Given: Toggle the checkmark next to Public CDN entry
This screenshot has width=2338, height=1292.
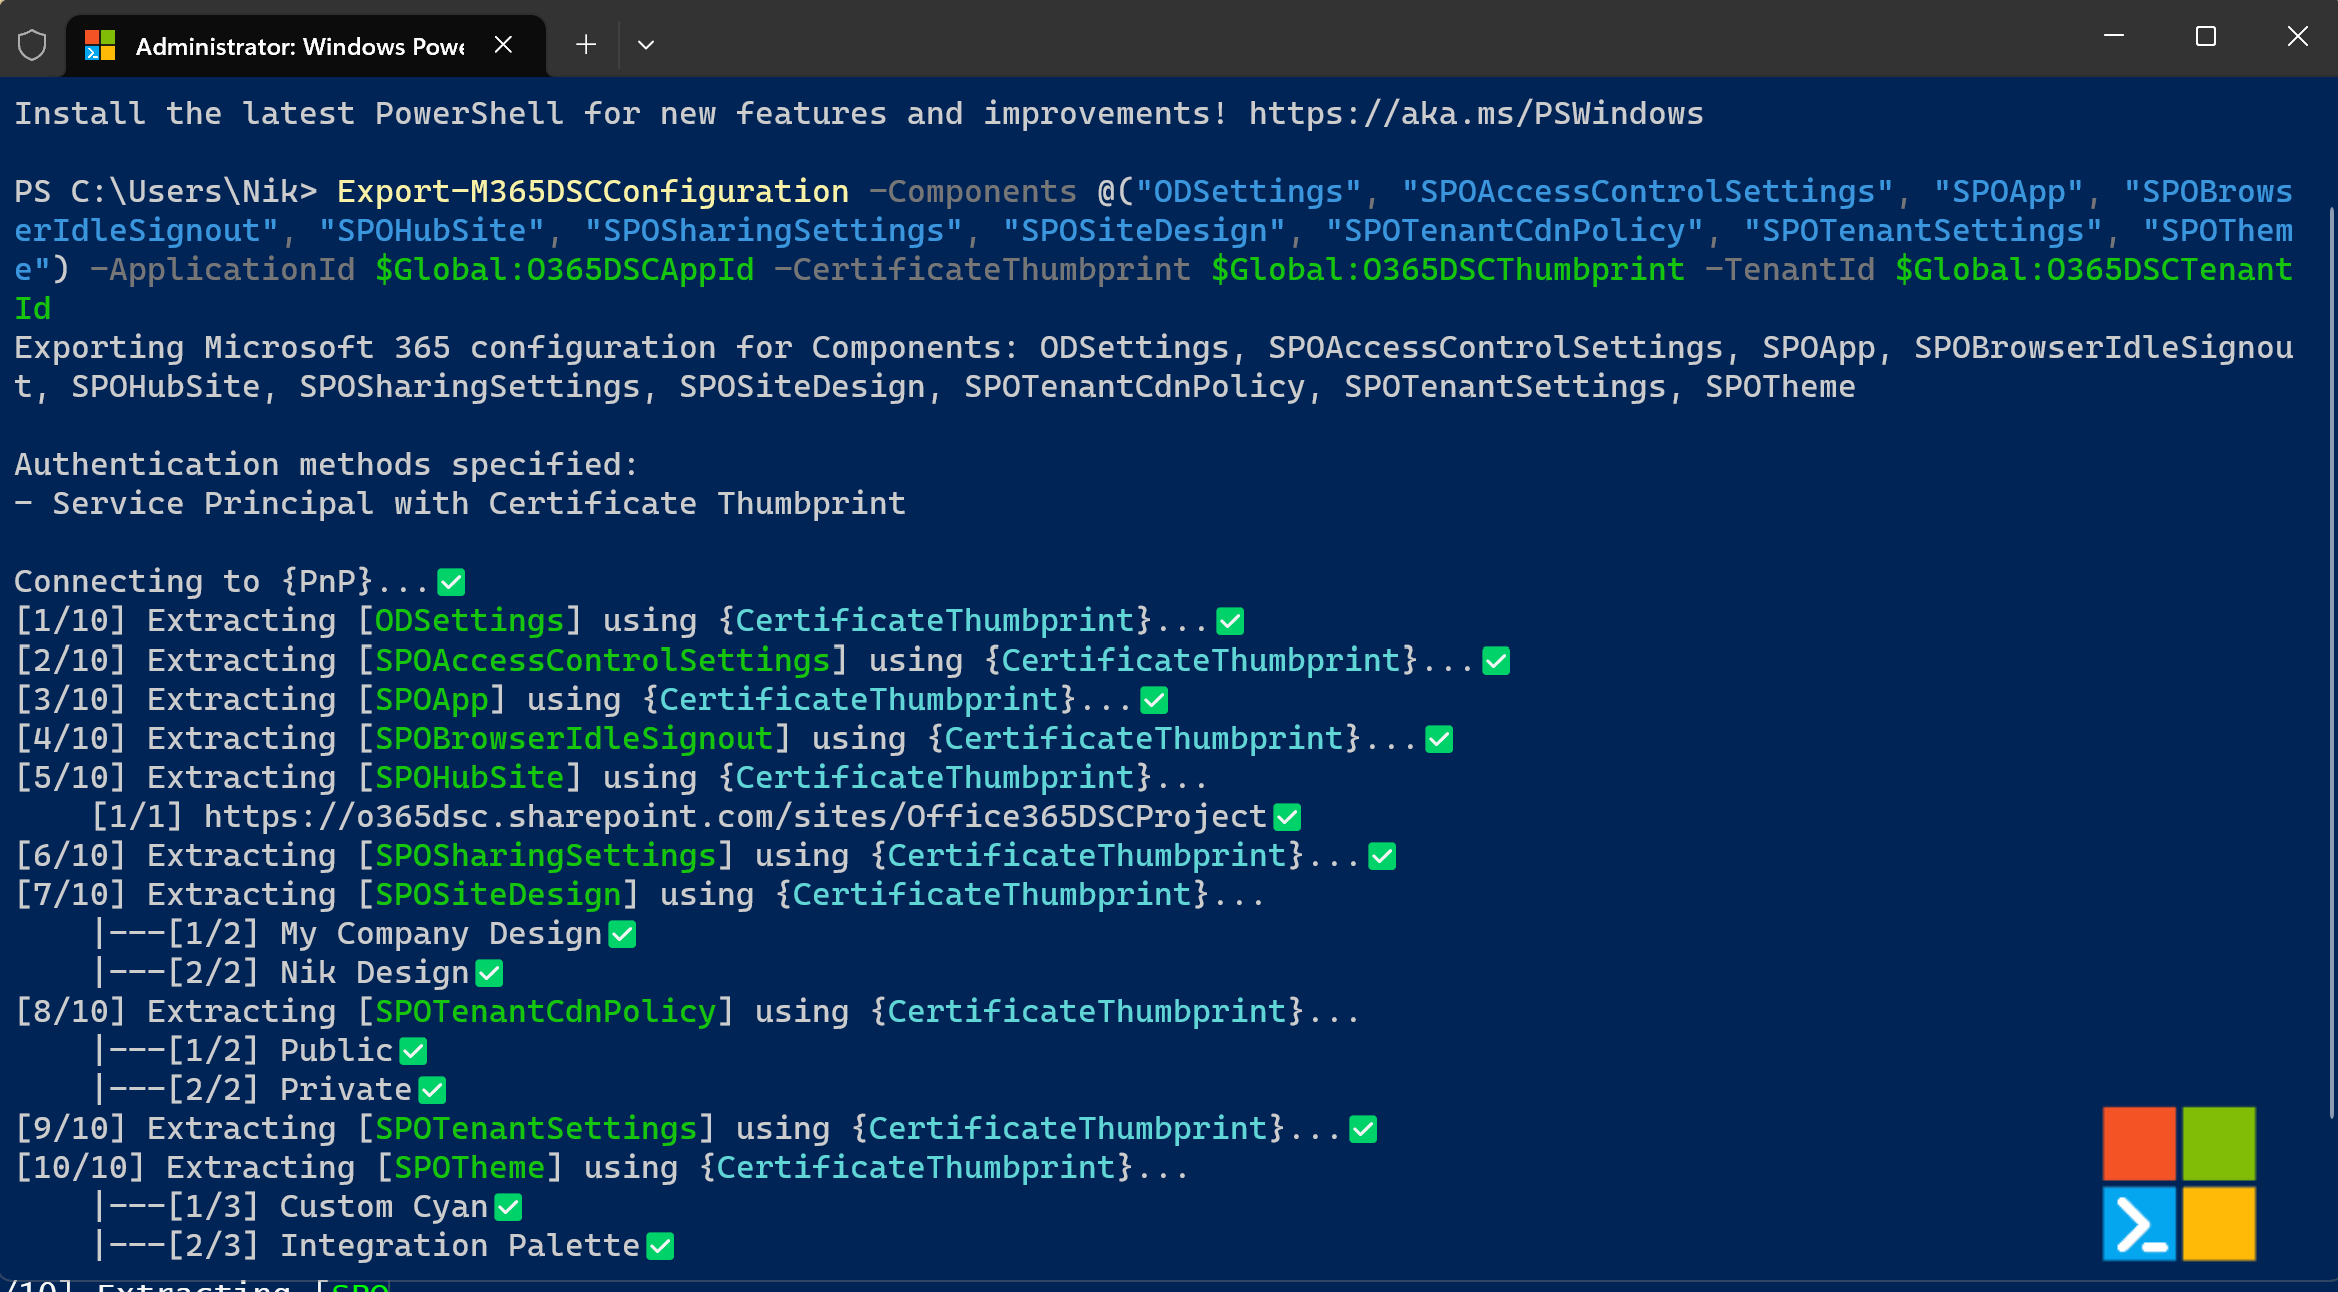Looking at the screenshot, I should [x=412, y=1050].
